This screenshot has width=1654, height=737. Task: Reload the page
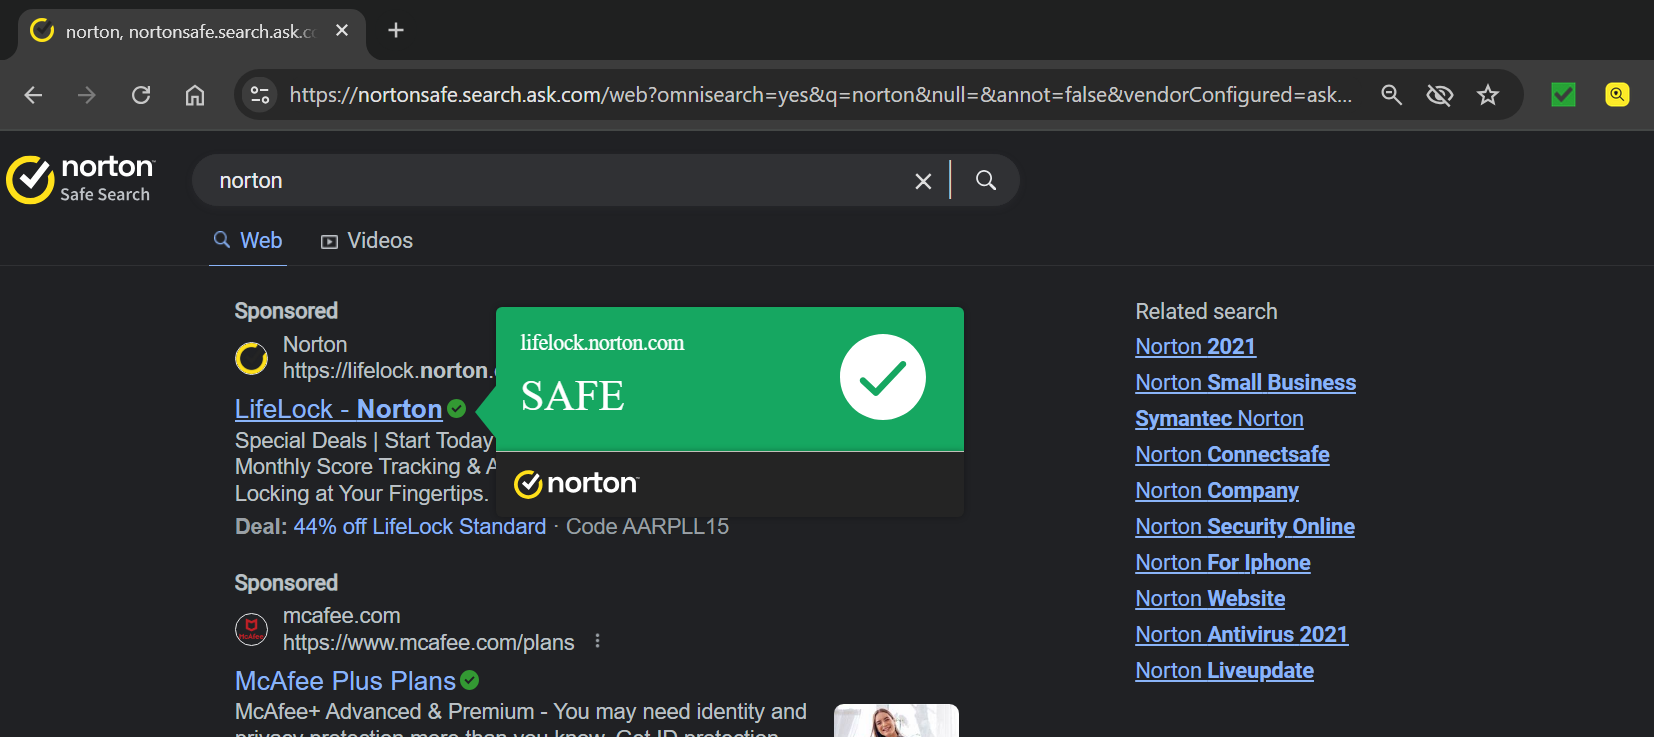[141, 95]
